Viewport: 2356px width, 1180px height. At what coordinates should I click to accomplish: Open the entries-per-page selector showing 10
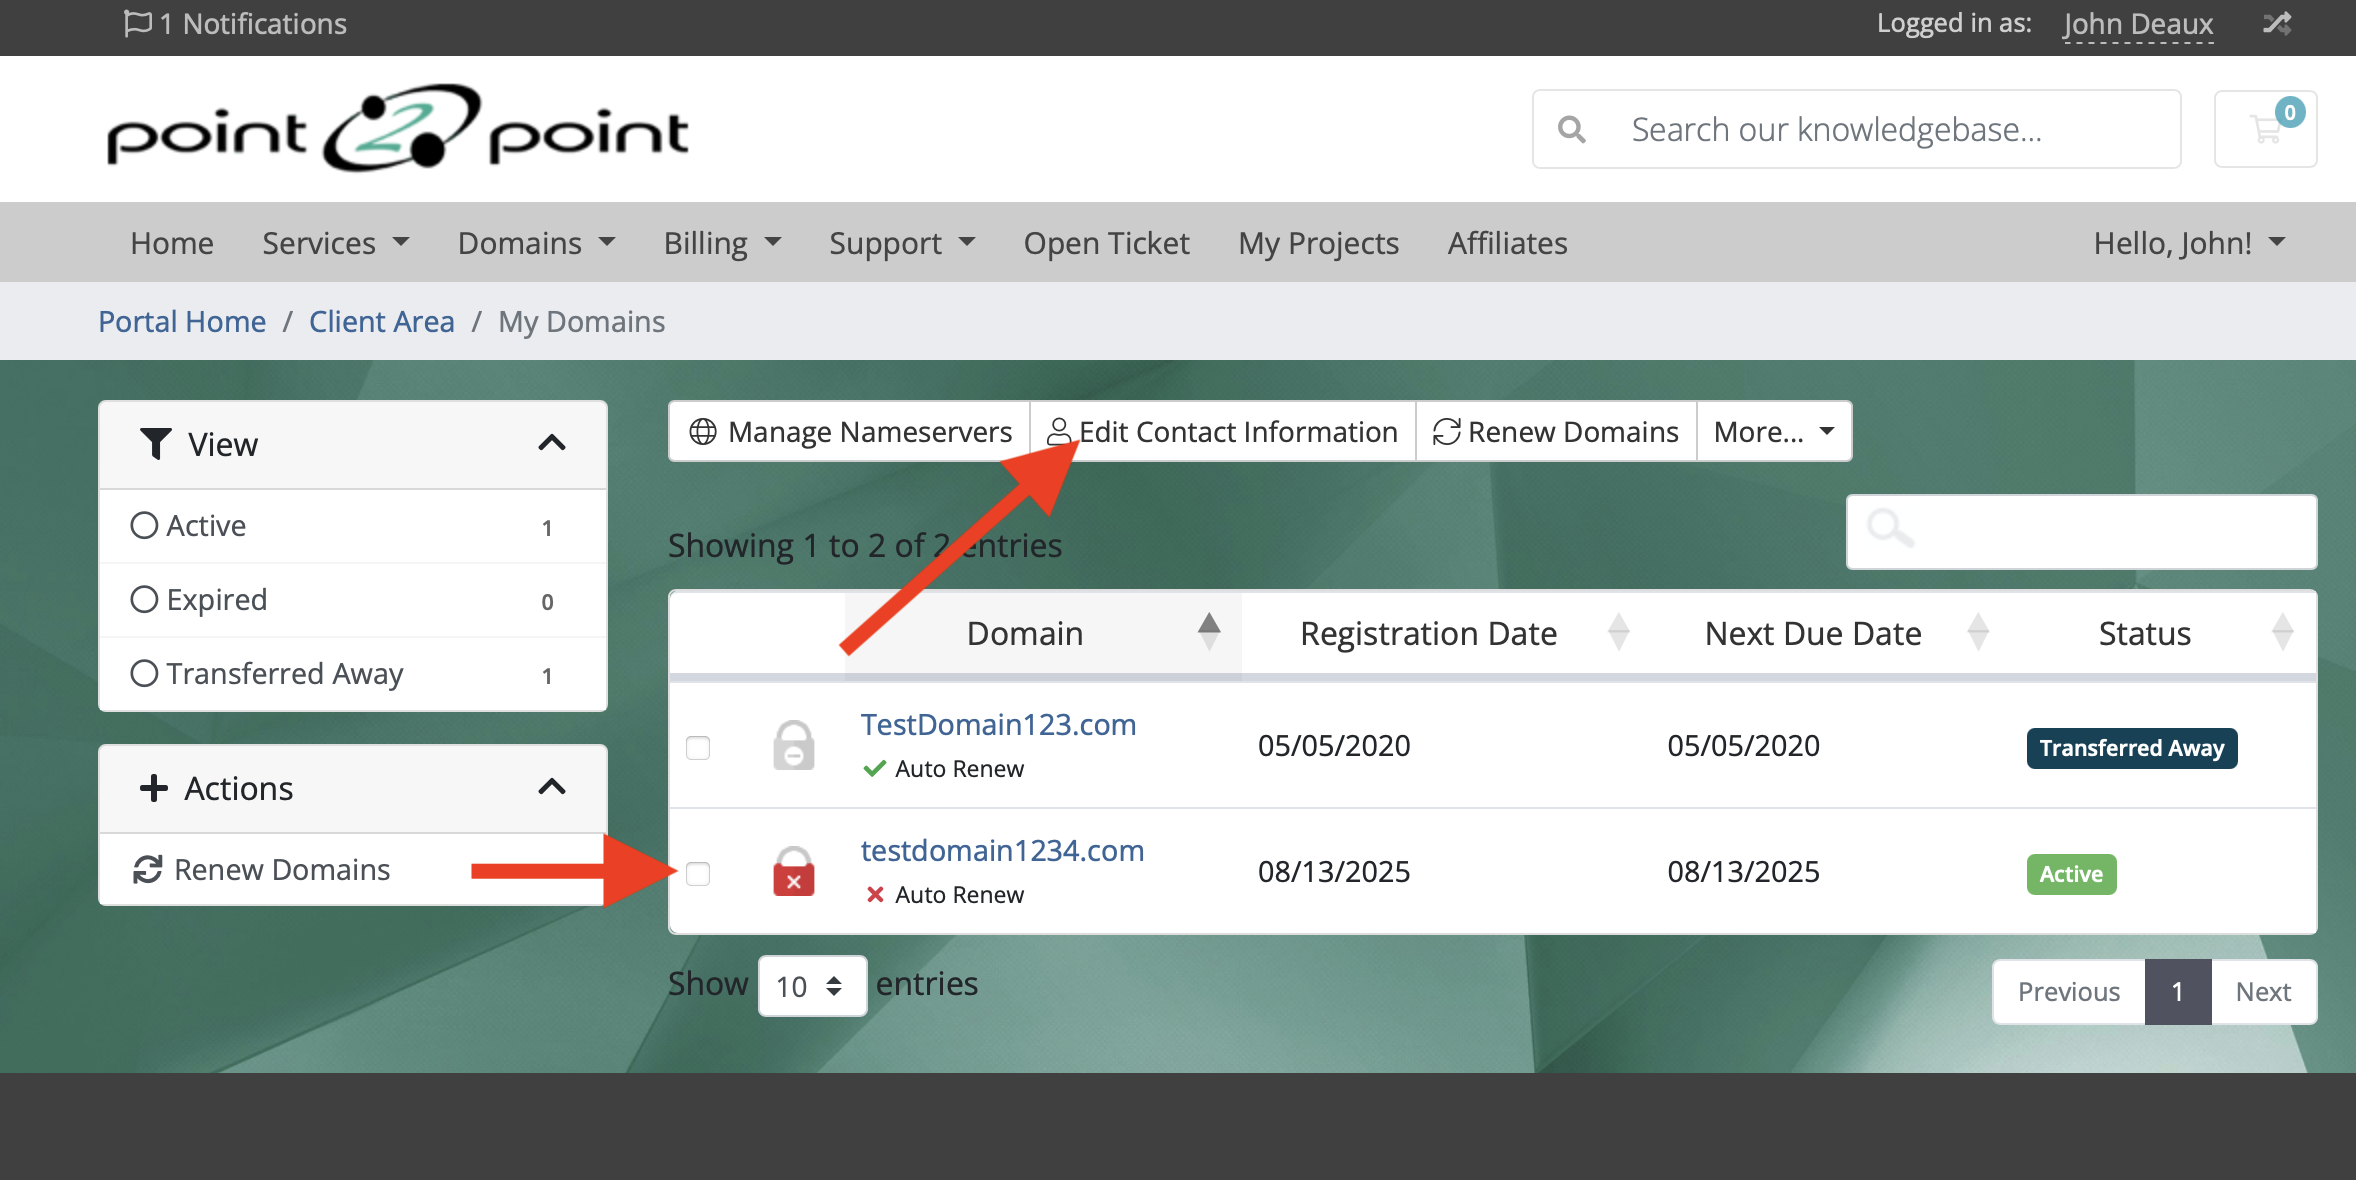click(x=811, y=987)
